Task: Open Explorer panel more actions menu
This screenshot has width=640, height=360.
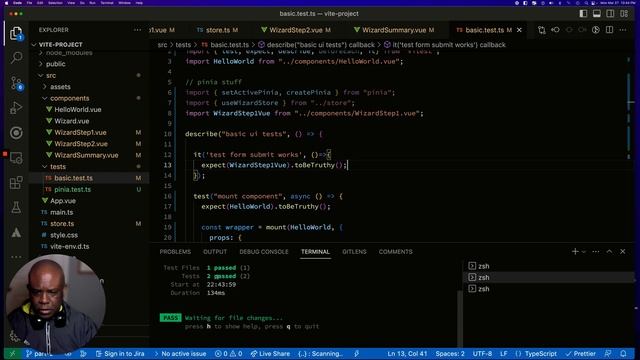Action: point(137,30)
